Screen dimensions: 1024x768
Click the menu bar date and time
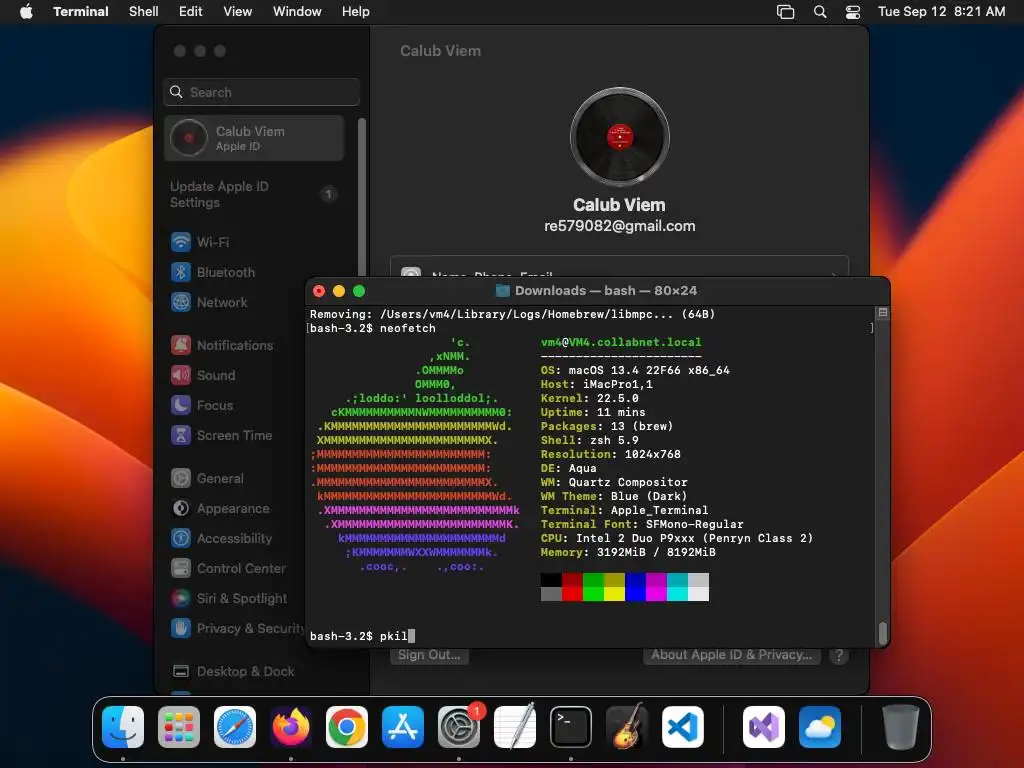tap(941, 11)
